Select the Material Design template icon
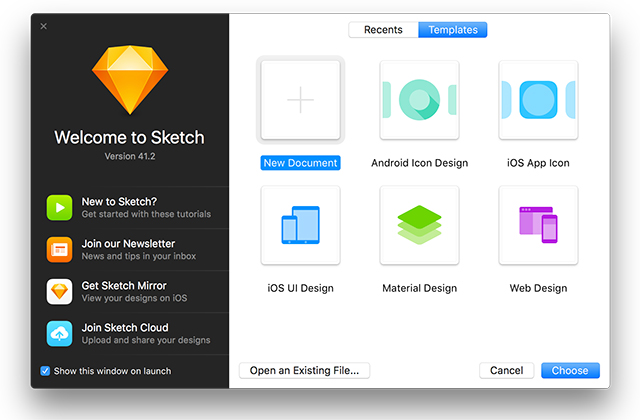Image resolution: width=640 pixels, height=420 pixels. [419, 225]
